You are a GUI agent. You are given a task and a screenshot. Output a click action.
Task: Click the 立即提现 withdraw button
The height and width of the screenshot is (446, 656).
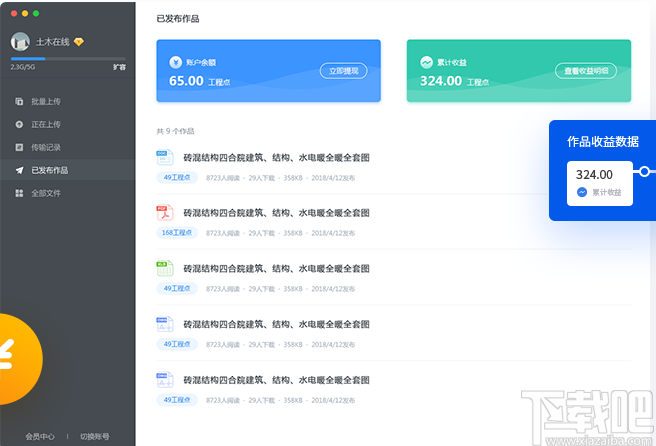[x=343, y=71]
